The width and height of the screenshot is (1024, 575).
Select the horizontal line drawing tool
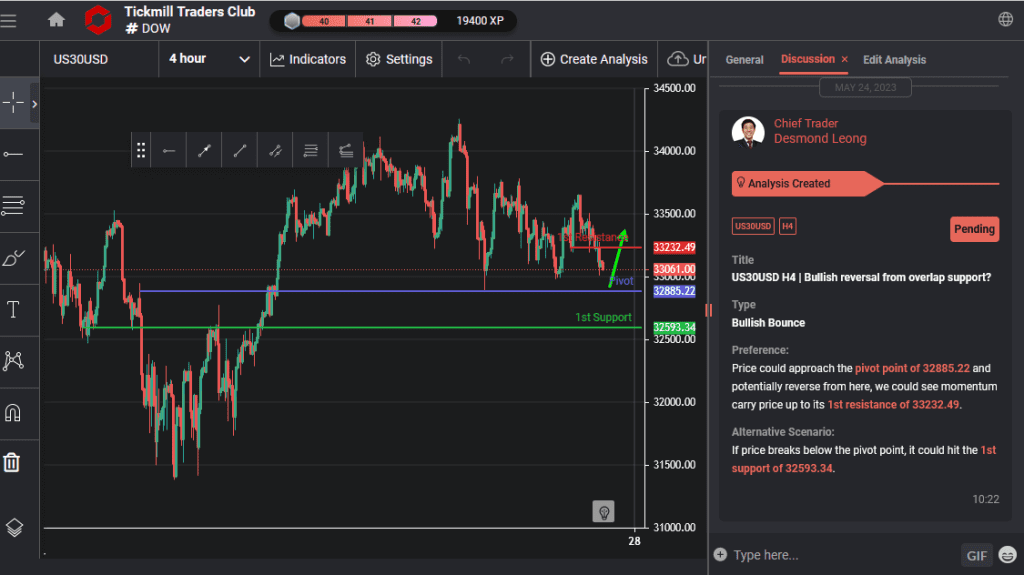13,154
